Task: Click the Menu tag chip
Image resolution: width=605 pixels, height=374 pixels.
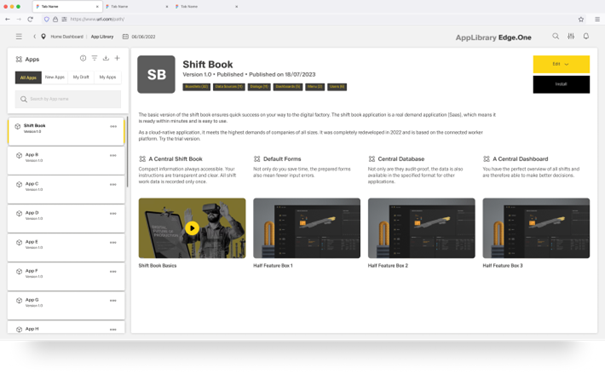Action: click(x=315, y=87)
